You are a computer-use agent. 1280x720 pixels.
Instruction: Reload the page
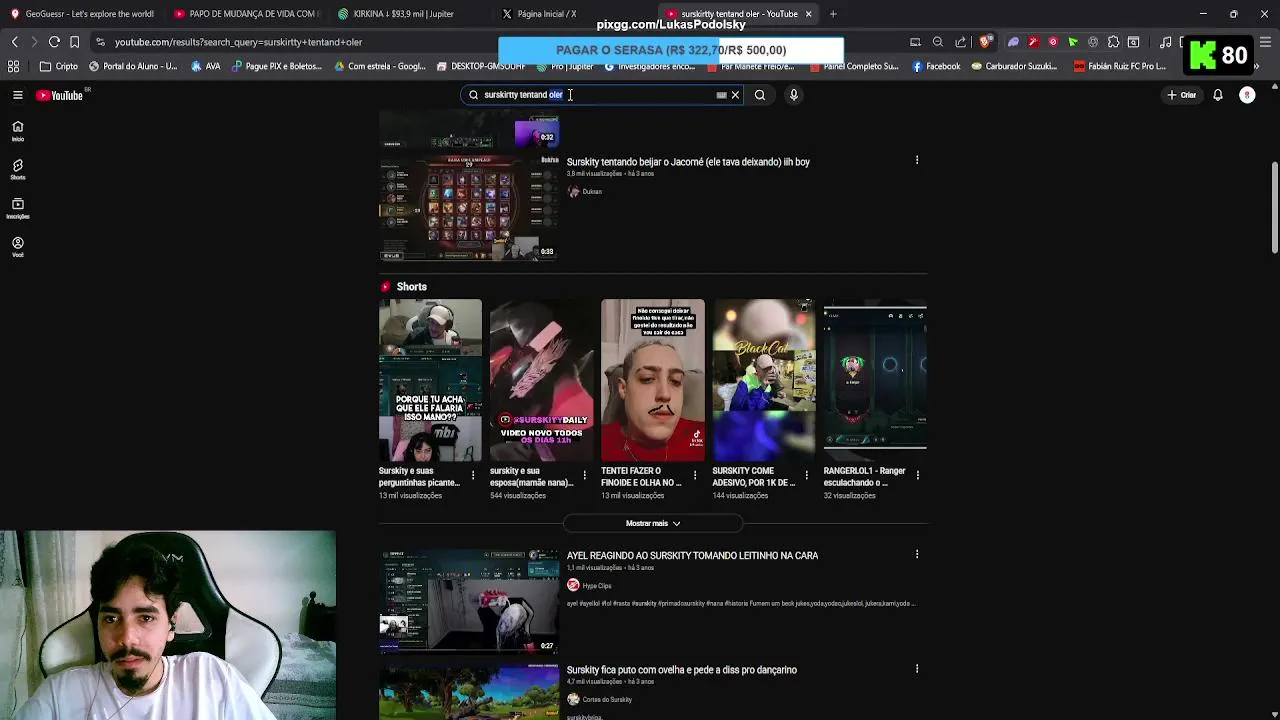[x=54, y=42]
